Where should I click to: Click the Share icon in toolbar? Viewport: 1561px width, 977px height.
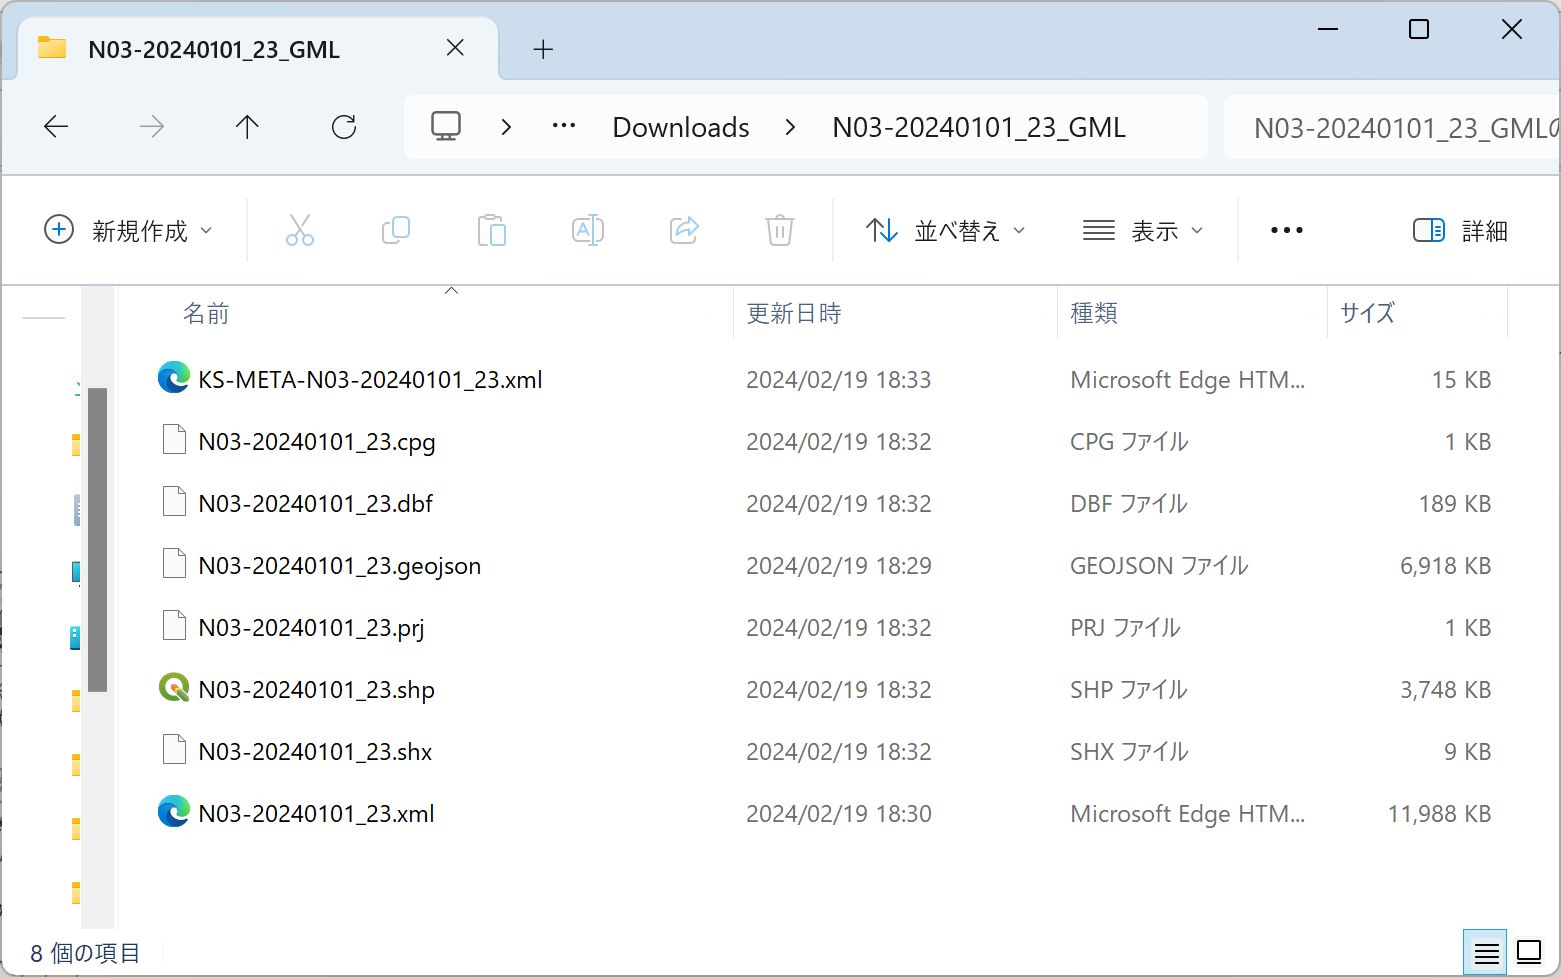click(x=684, y=231)
